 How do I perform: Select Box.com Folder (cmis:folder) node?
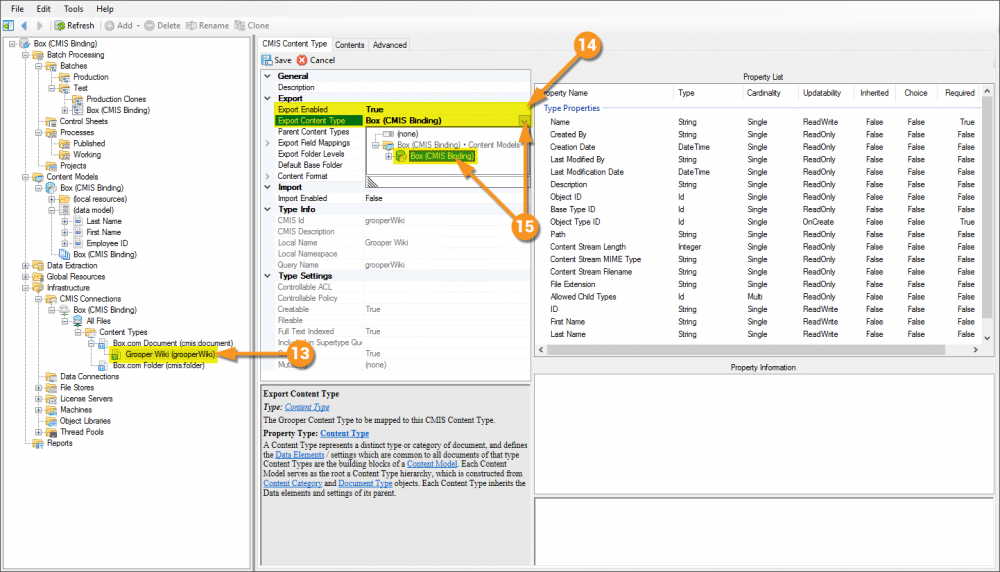click(158, 365)
